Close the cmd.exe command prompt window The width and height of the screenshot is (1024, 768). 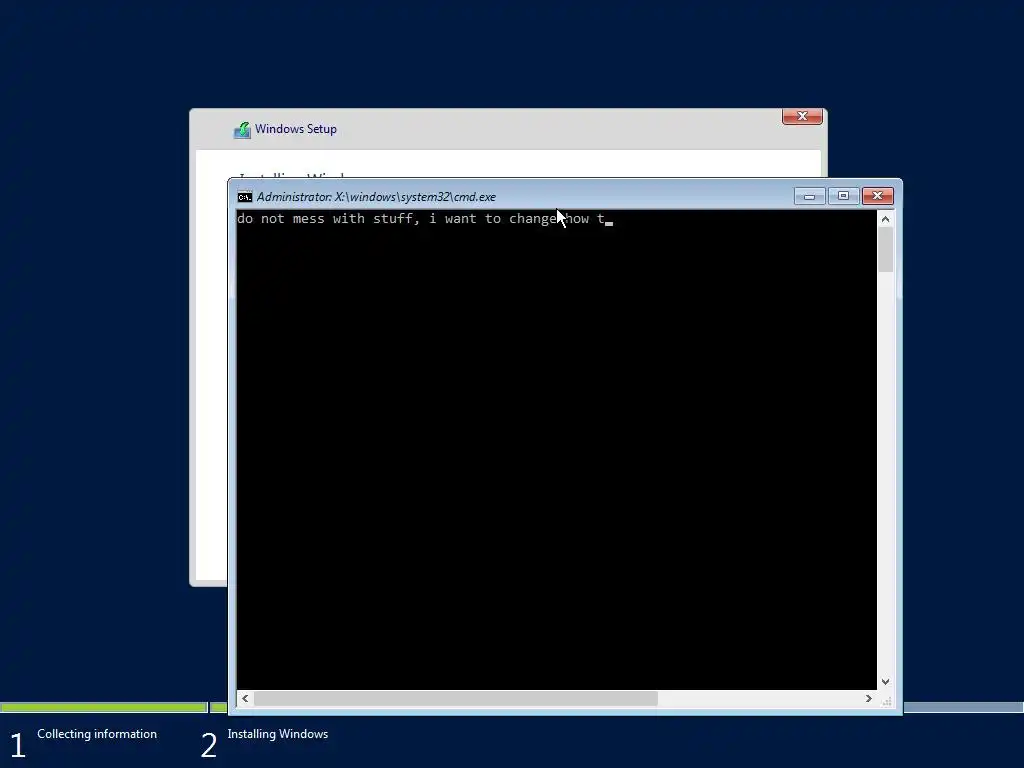point(878,196)
